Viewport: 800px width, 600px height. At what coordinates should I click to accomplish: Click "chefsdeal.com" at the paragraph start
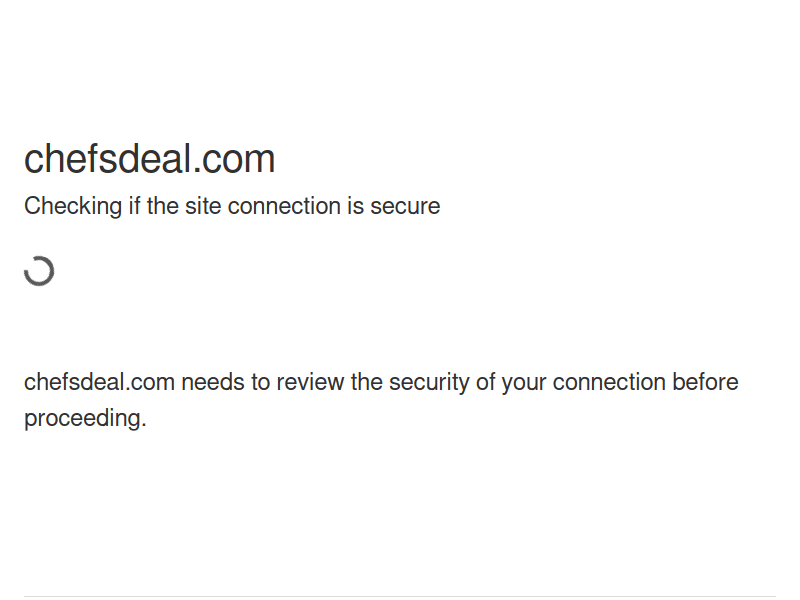tap(99, 382)
